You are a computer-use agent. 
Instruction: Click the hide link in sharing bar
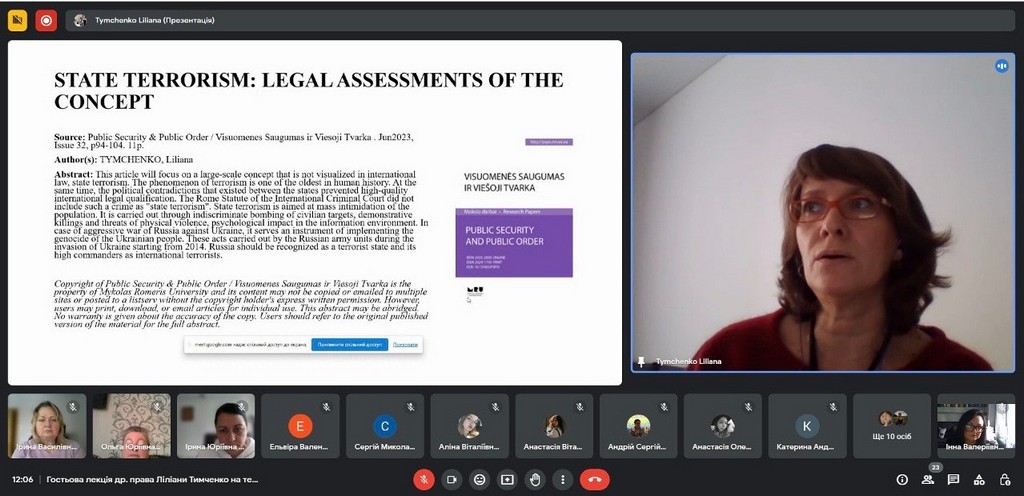tap(405, 344)
